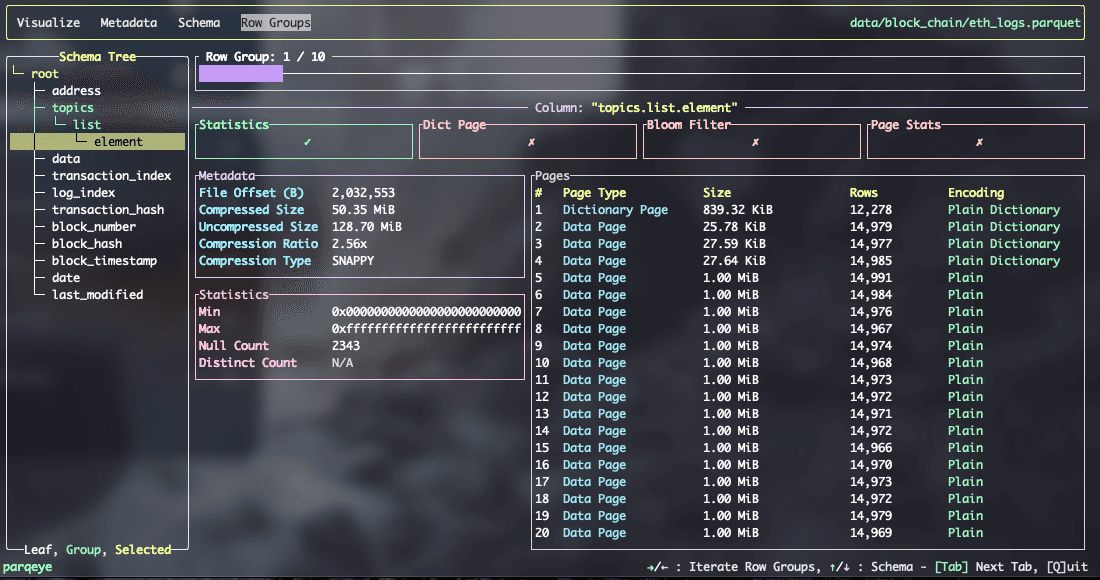Click the Encoding column header
The image size is (1100, 580).
pyautogui.click(x=976, y=192)
